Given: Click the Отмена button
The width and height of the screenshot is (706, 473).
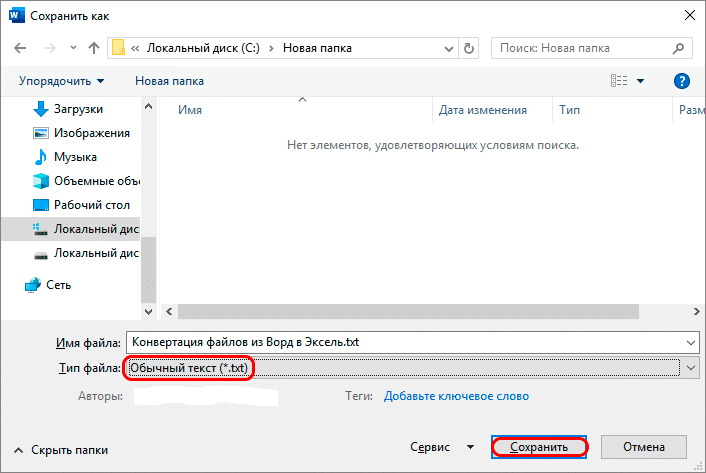Looking at the screenshot, I should (x=644, y=447).
